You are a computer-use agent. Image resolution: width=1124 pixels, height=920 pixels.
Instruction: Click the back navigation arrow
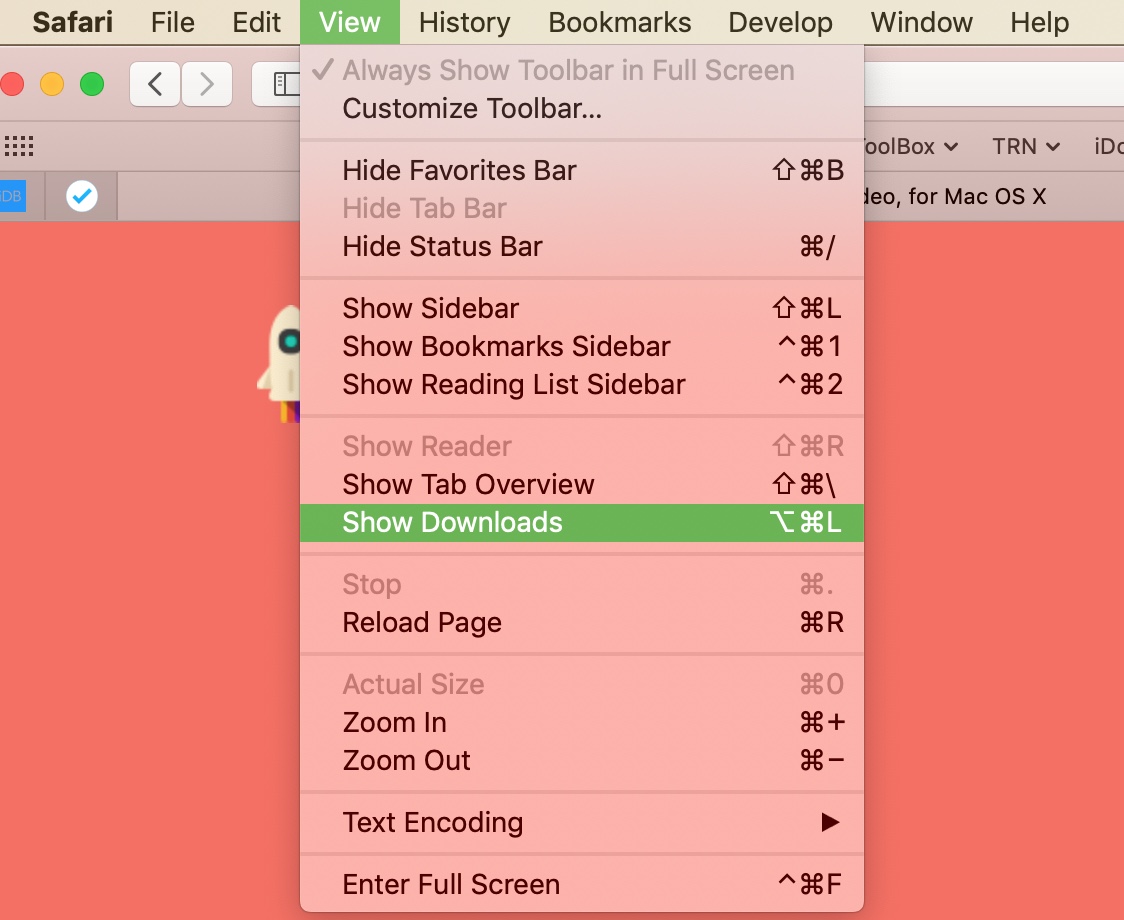pos(154,84)
